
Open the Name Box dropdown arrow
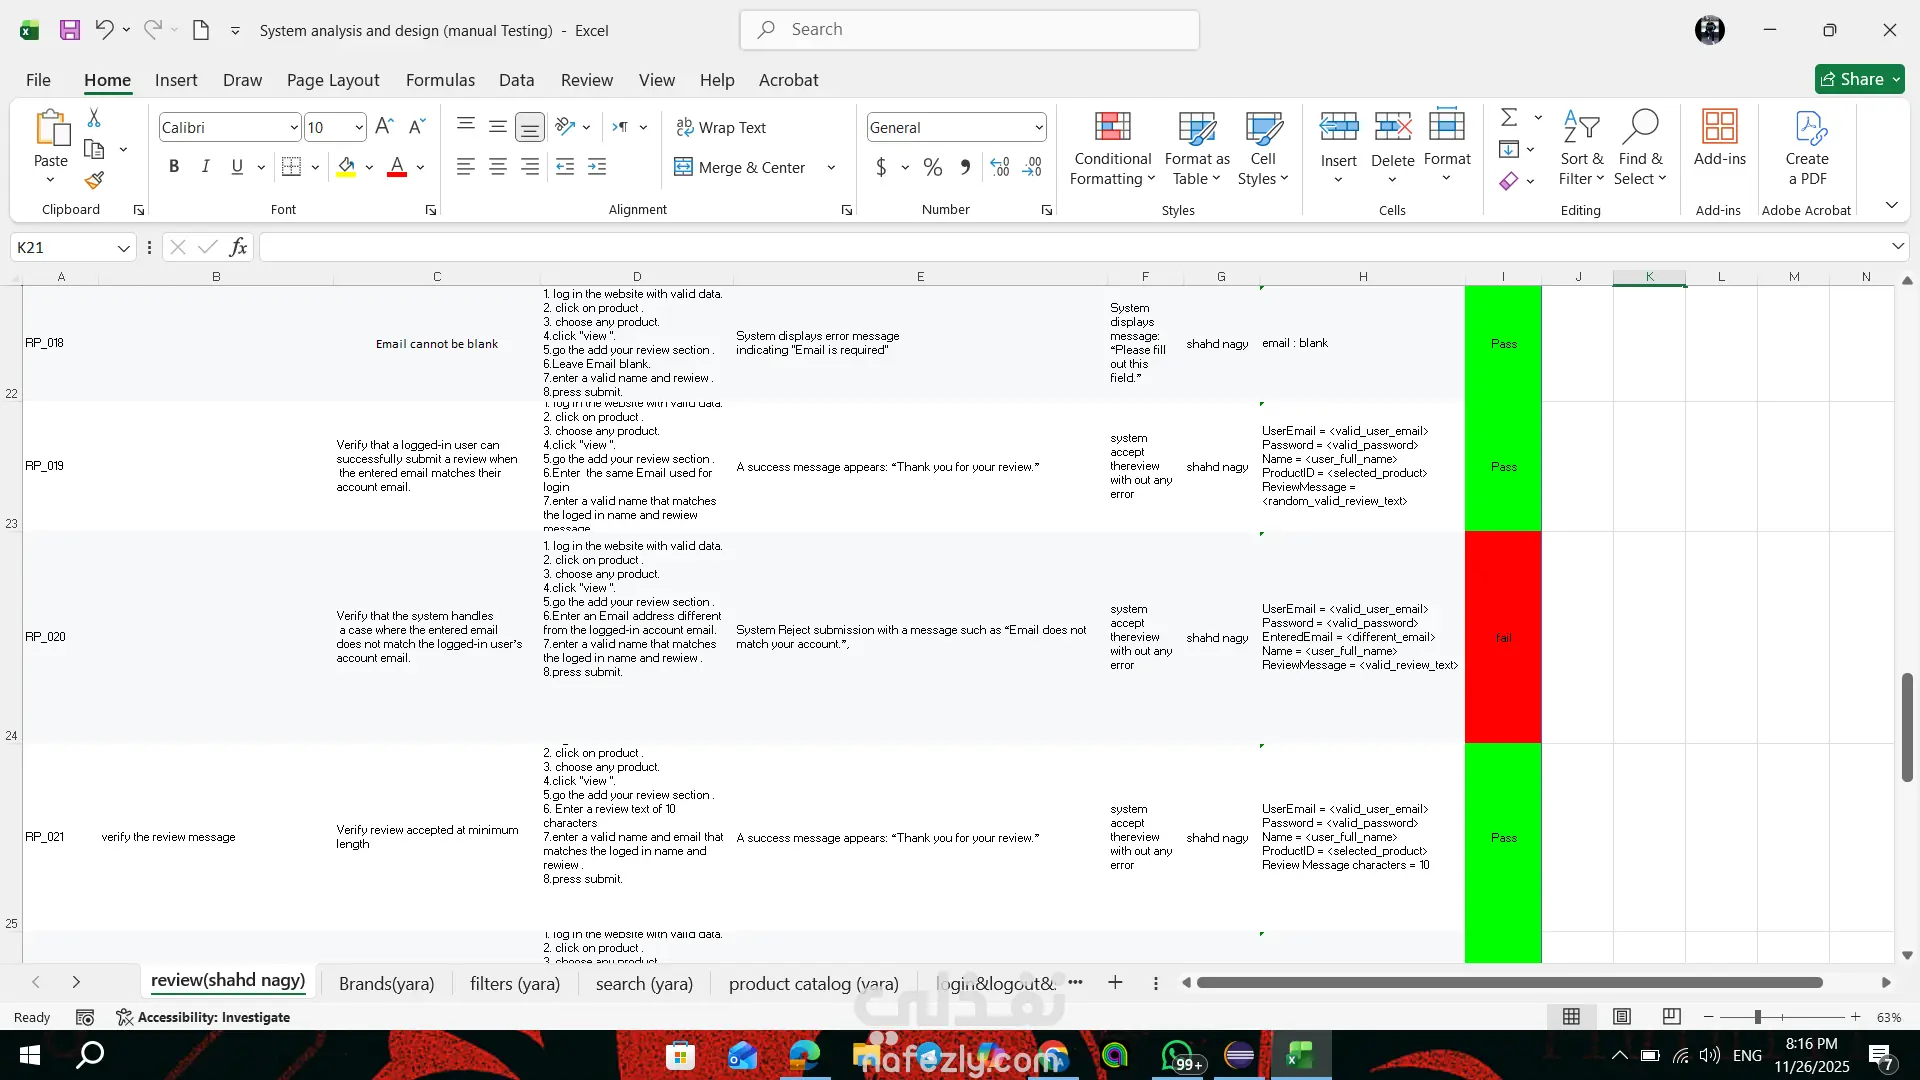tap(123, 247)
